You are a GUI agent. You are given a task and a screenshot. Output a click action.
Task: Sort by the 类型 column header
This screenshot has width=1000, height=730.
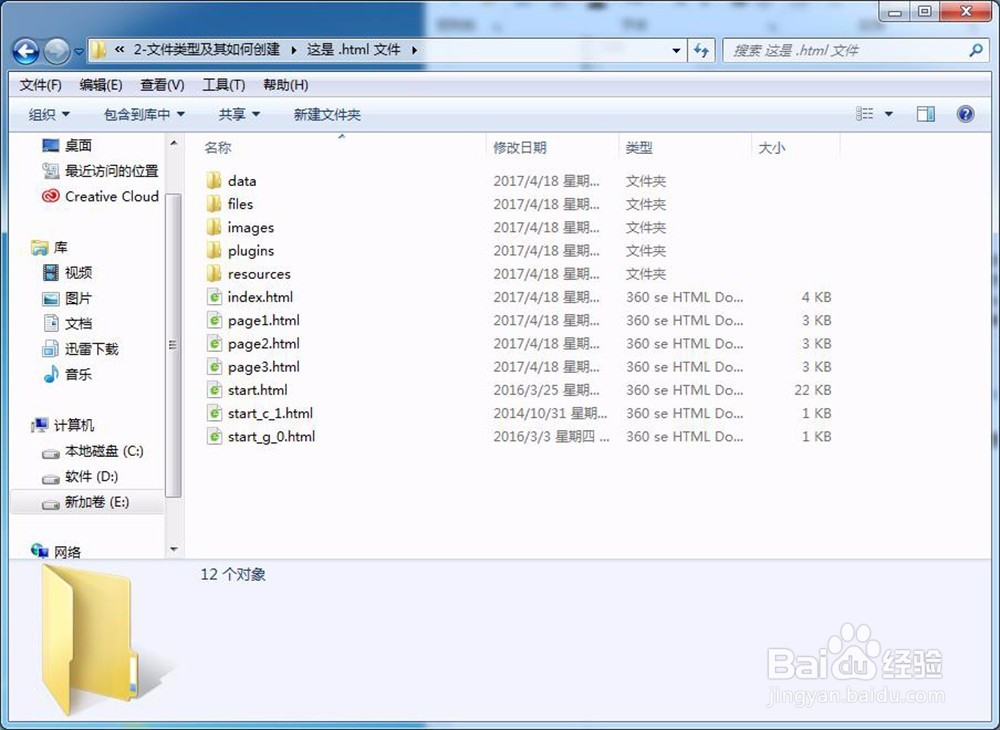click(x=685, y=147)
